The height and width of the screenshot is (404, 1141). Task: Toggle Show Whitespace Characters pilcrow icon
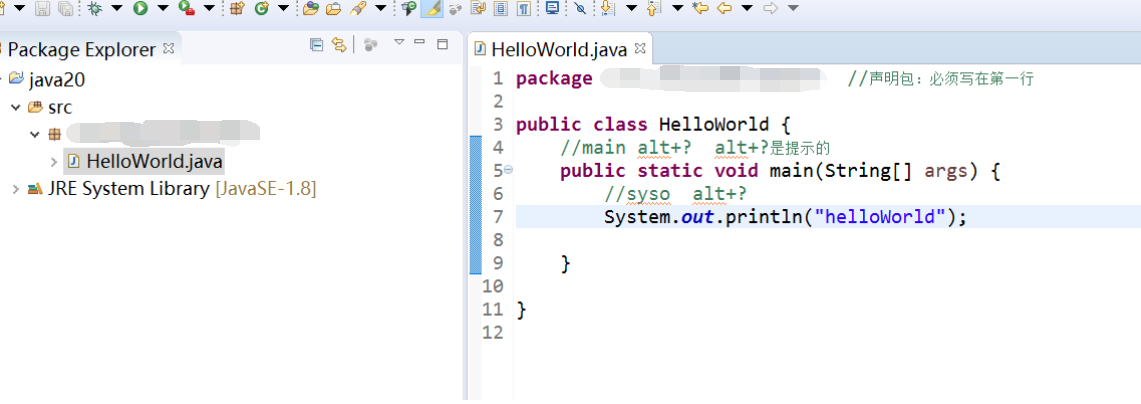point(522,9)
